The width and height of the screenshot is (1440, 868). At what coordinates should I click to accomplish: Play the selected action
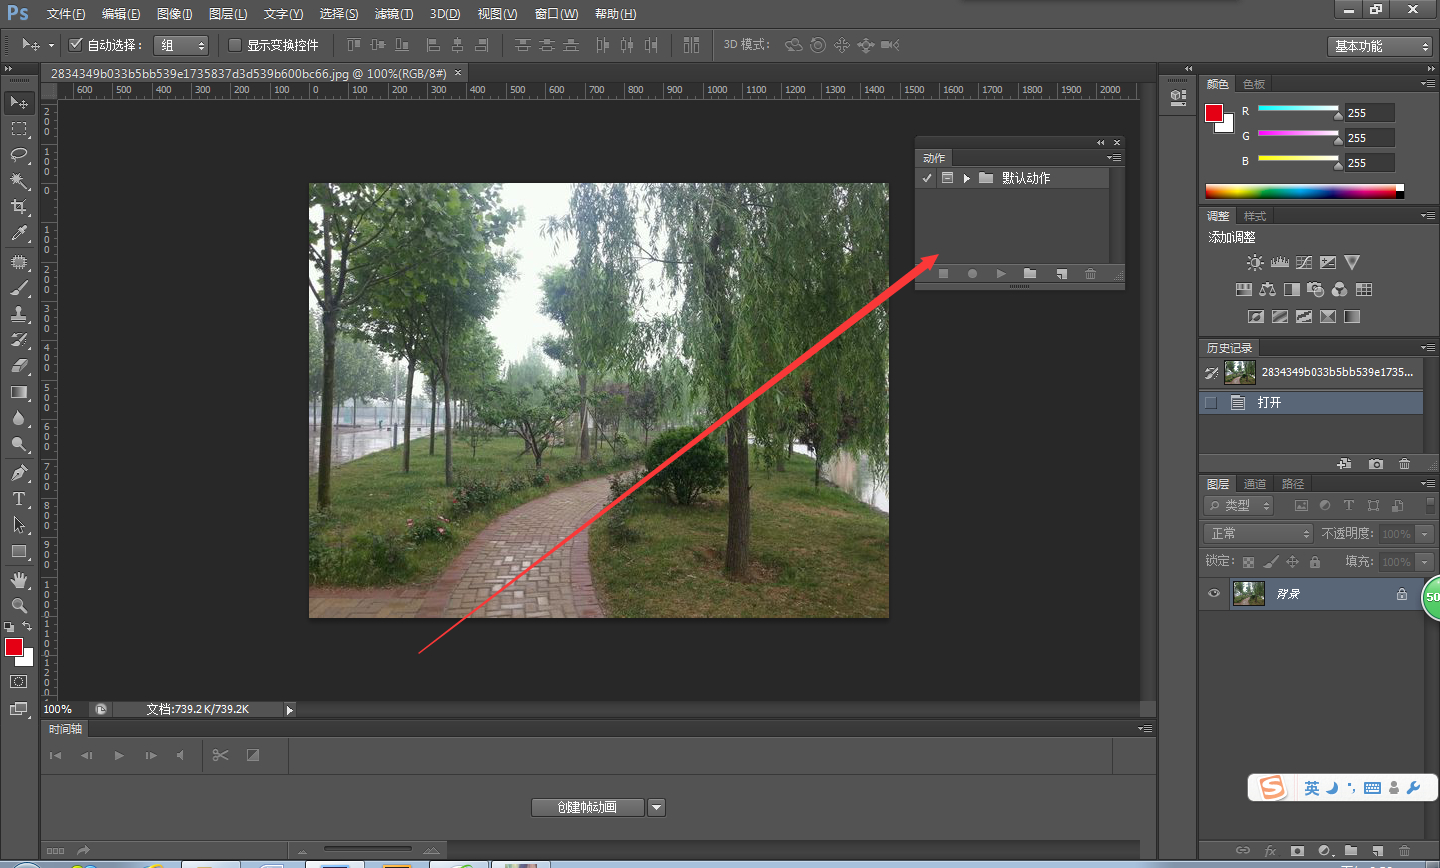click(x=1001, y=274)
